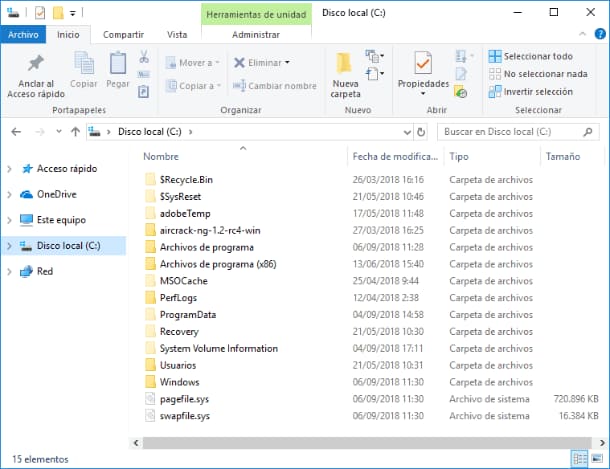Viewport: 610px width, 469px height.
Task: Click the History icon in Abrir group
Action: (461, 92)
